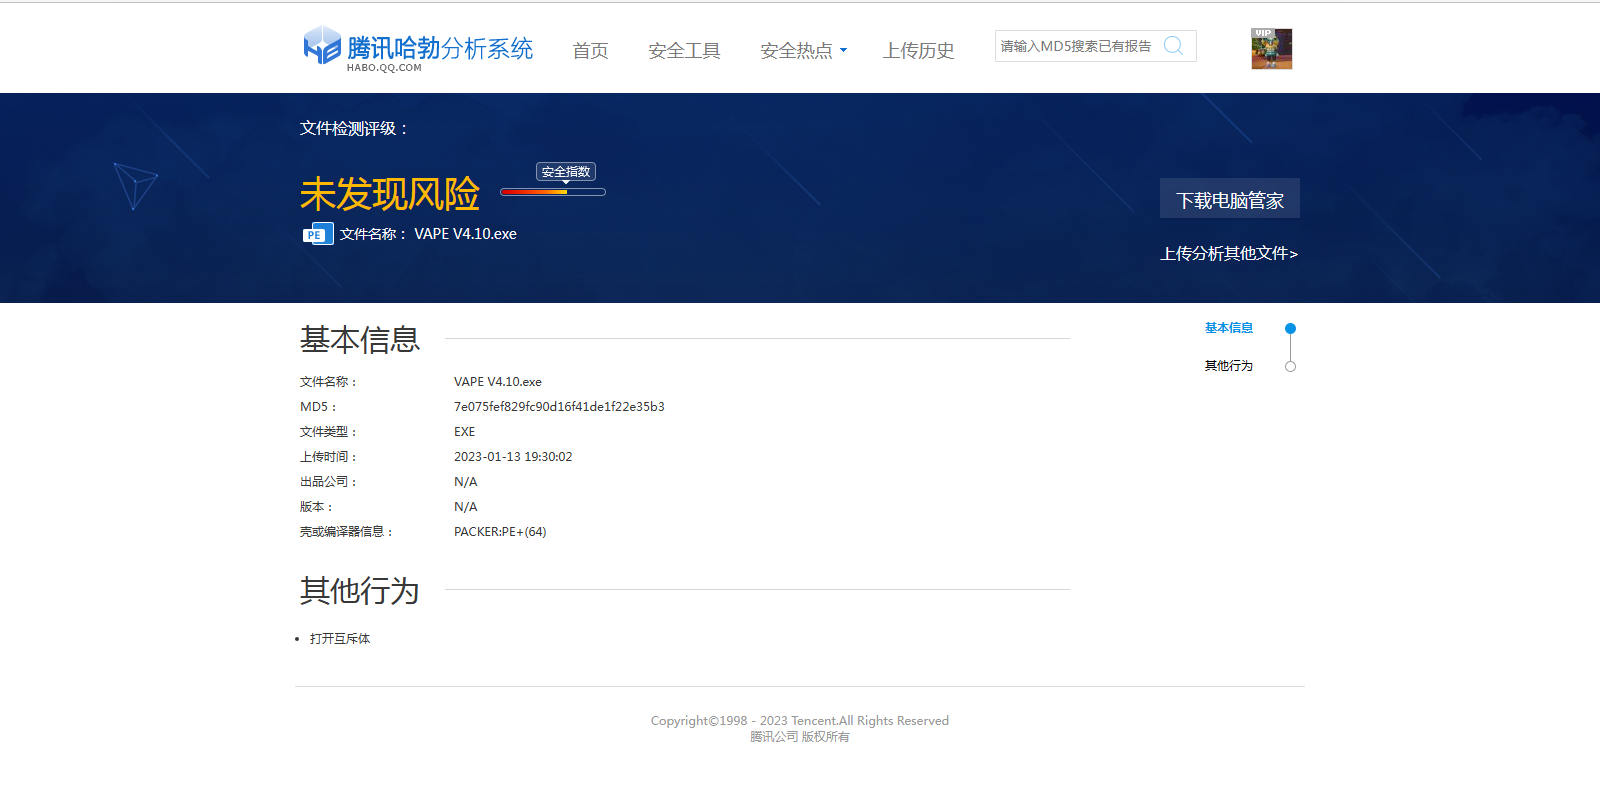
Task: Click the file name value in 基本信息
Action: click(498, 382)
